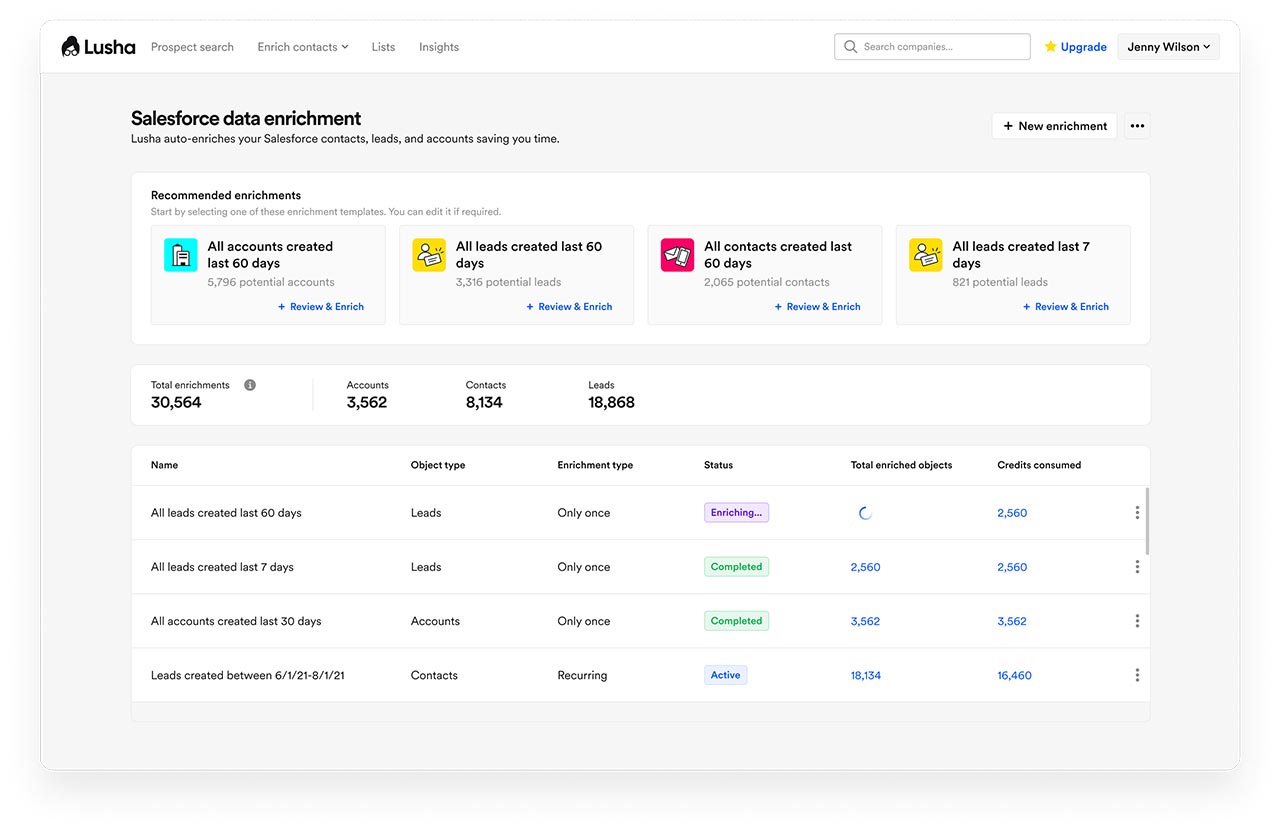
Task: Click Completed badge for All accounts created last 30 days
Action: [x=736, y=621]
